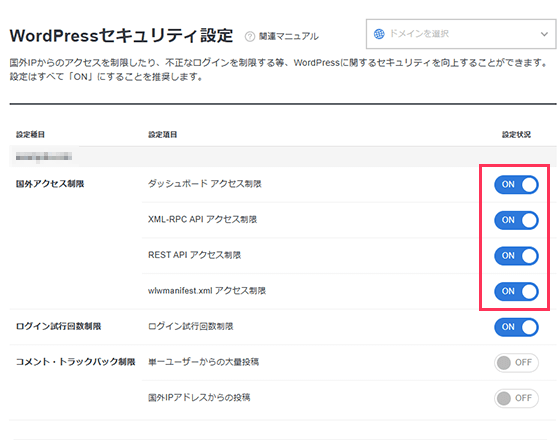Click the REST API アクセス制限 item text
Image resolution: width=560 pixels, height=440 pixels.
pos(194,255)
